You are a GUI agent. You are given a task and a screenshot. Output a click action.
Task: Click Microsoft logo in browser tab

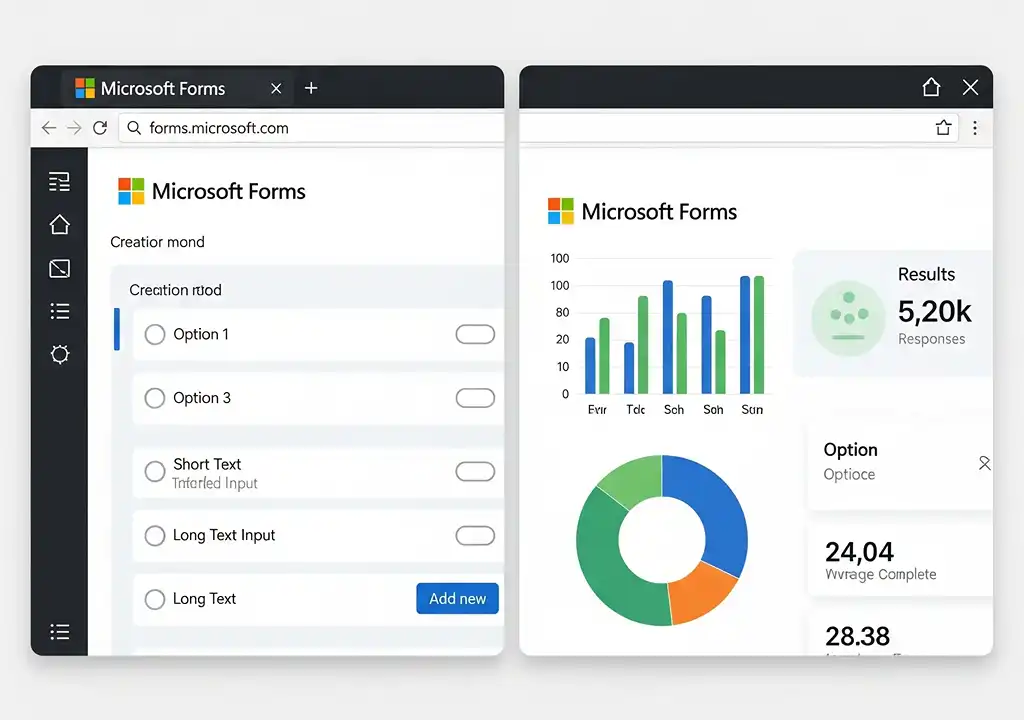tap(85, 88)
